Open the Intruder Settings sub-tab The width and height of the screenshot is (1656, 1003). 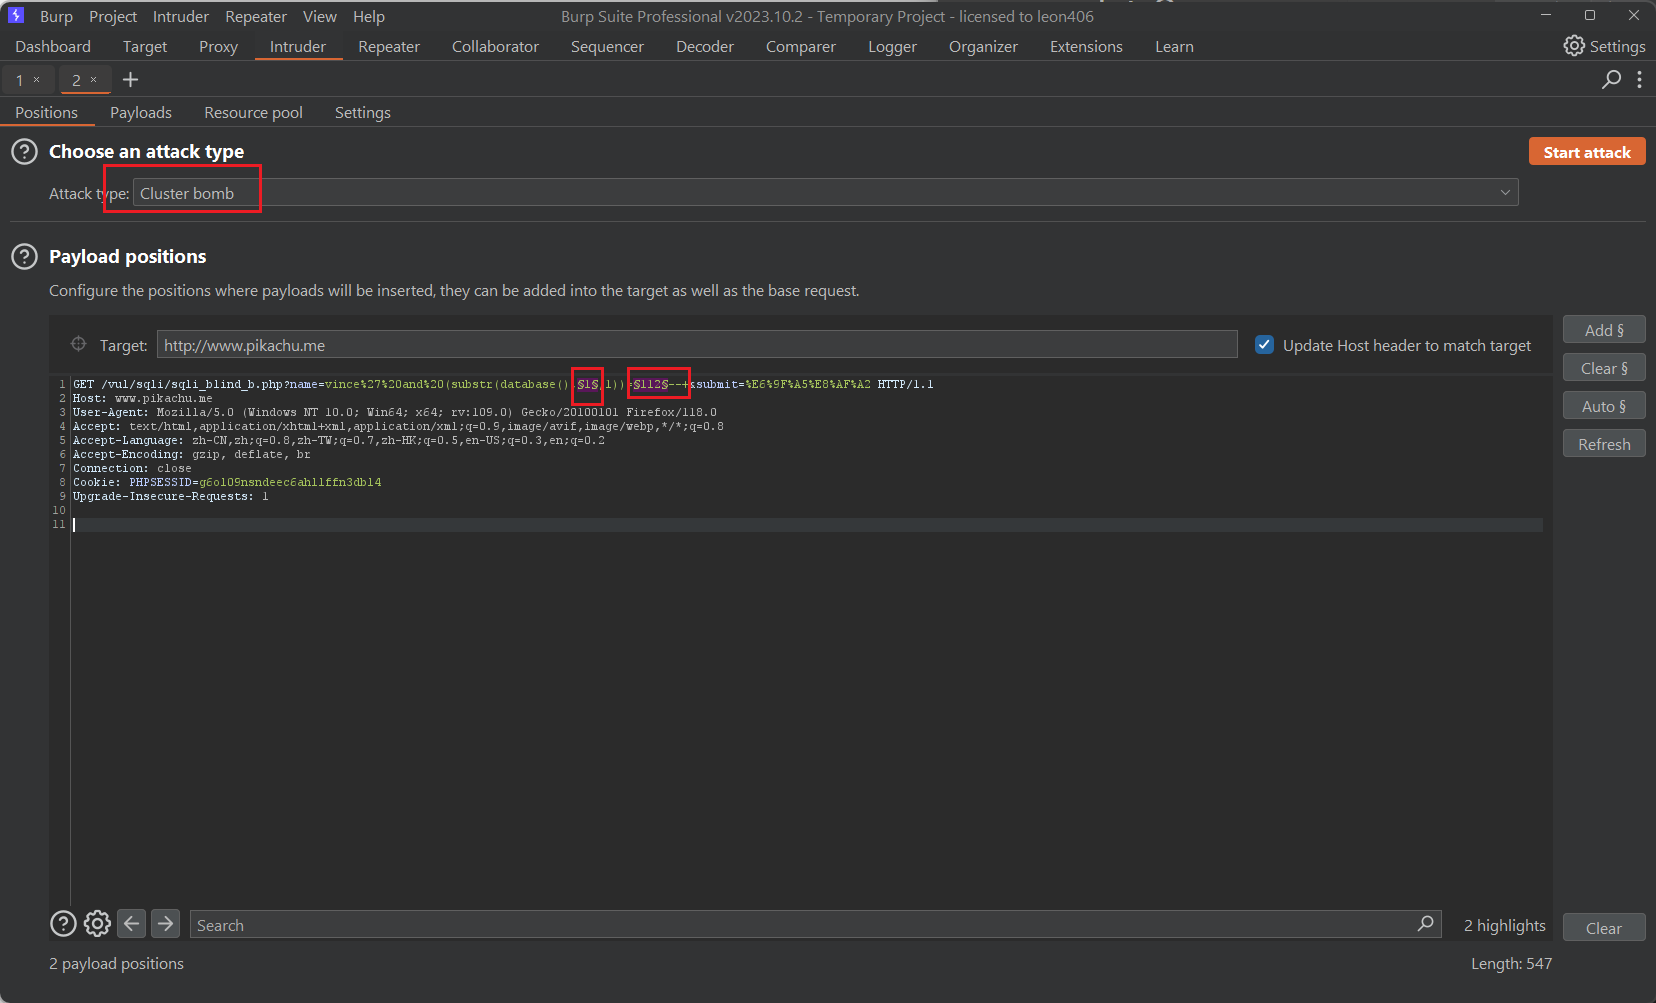click(x=363, y=113)
